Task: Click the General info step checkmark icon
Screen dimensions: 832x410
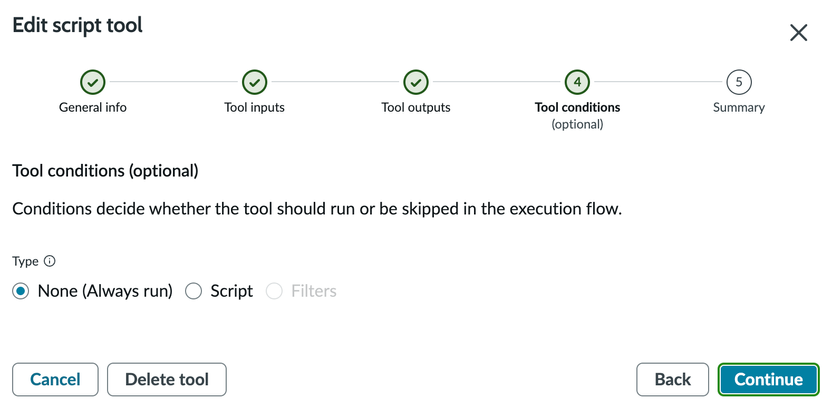Action: (93, 82)
